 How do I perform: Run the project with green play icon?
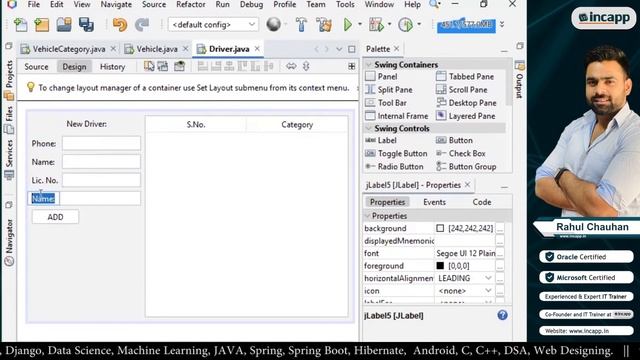pos(348,24)
